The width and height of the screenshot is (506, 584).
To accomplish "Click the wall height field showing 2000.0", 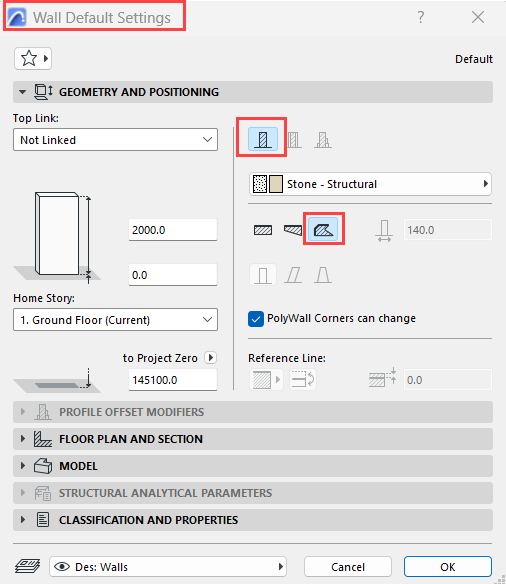I will [x=173, y=230].
